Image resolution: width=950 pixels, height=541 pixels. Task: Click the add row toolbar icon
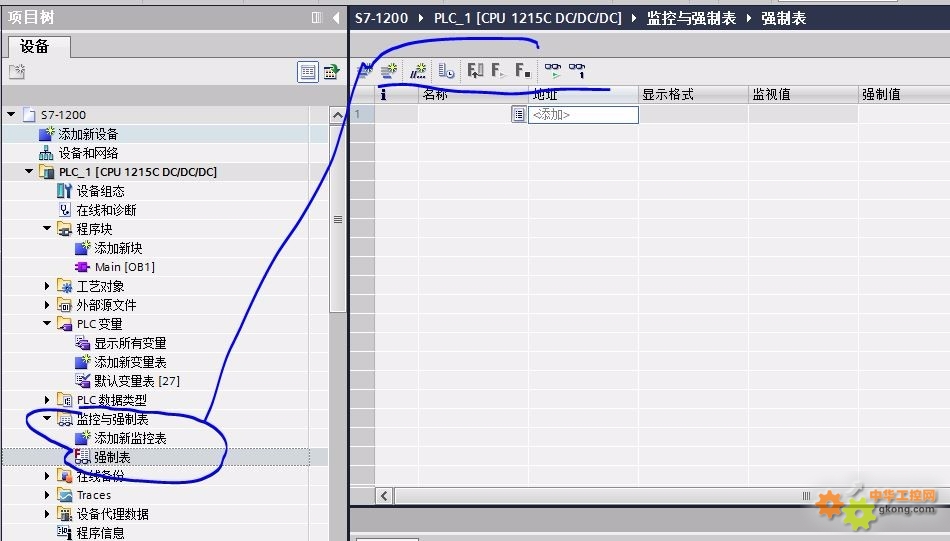pyautogui.click(x=389, y=71)
